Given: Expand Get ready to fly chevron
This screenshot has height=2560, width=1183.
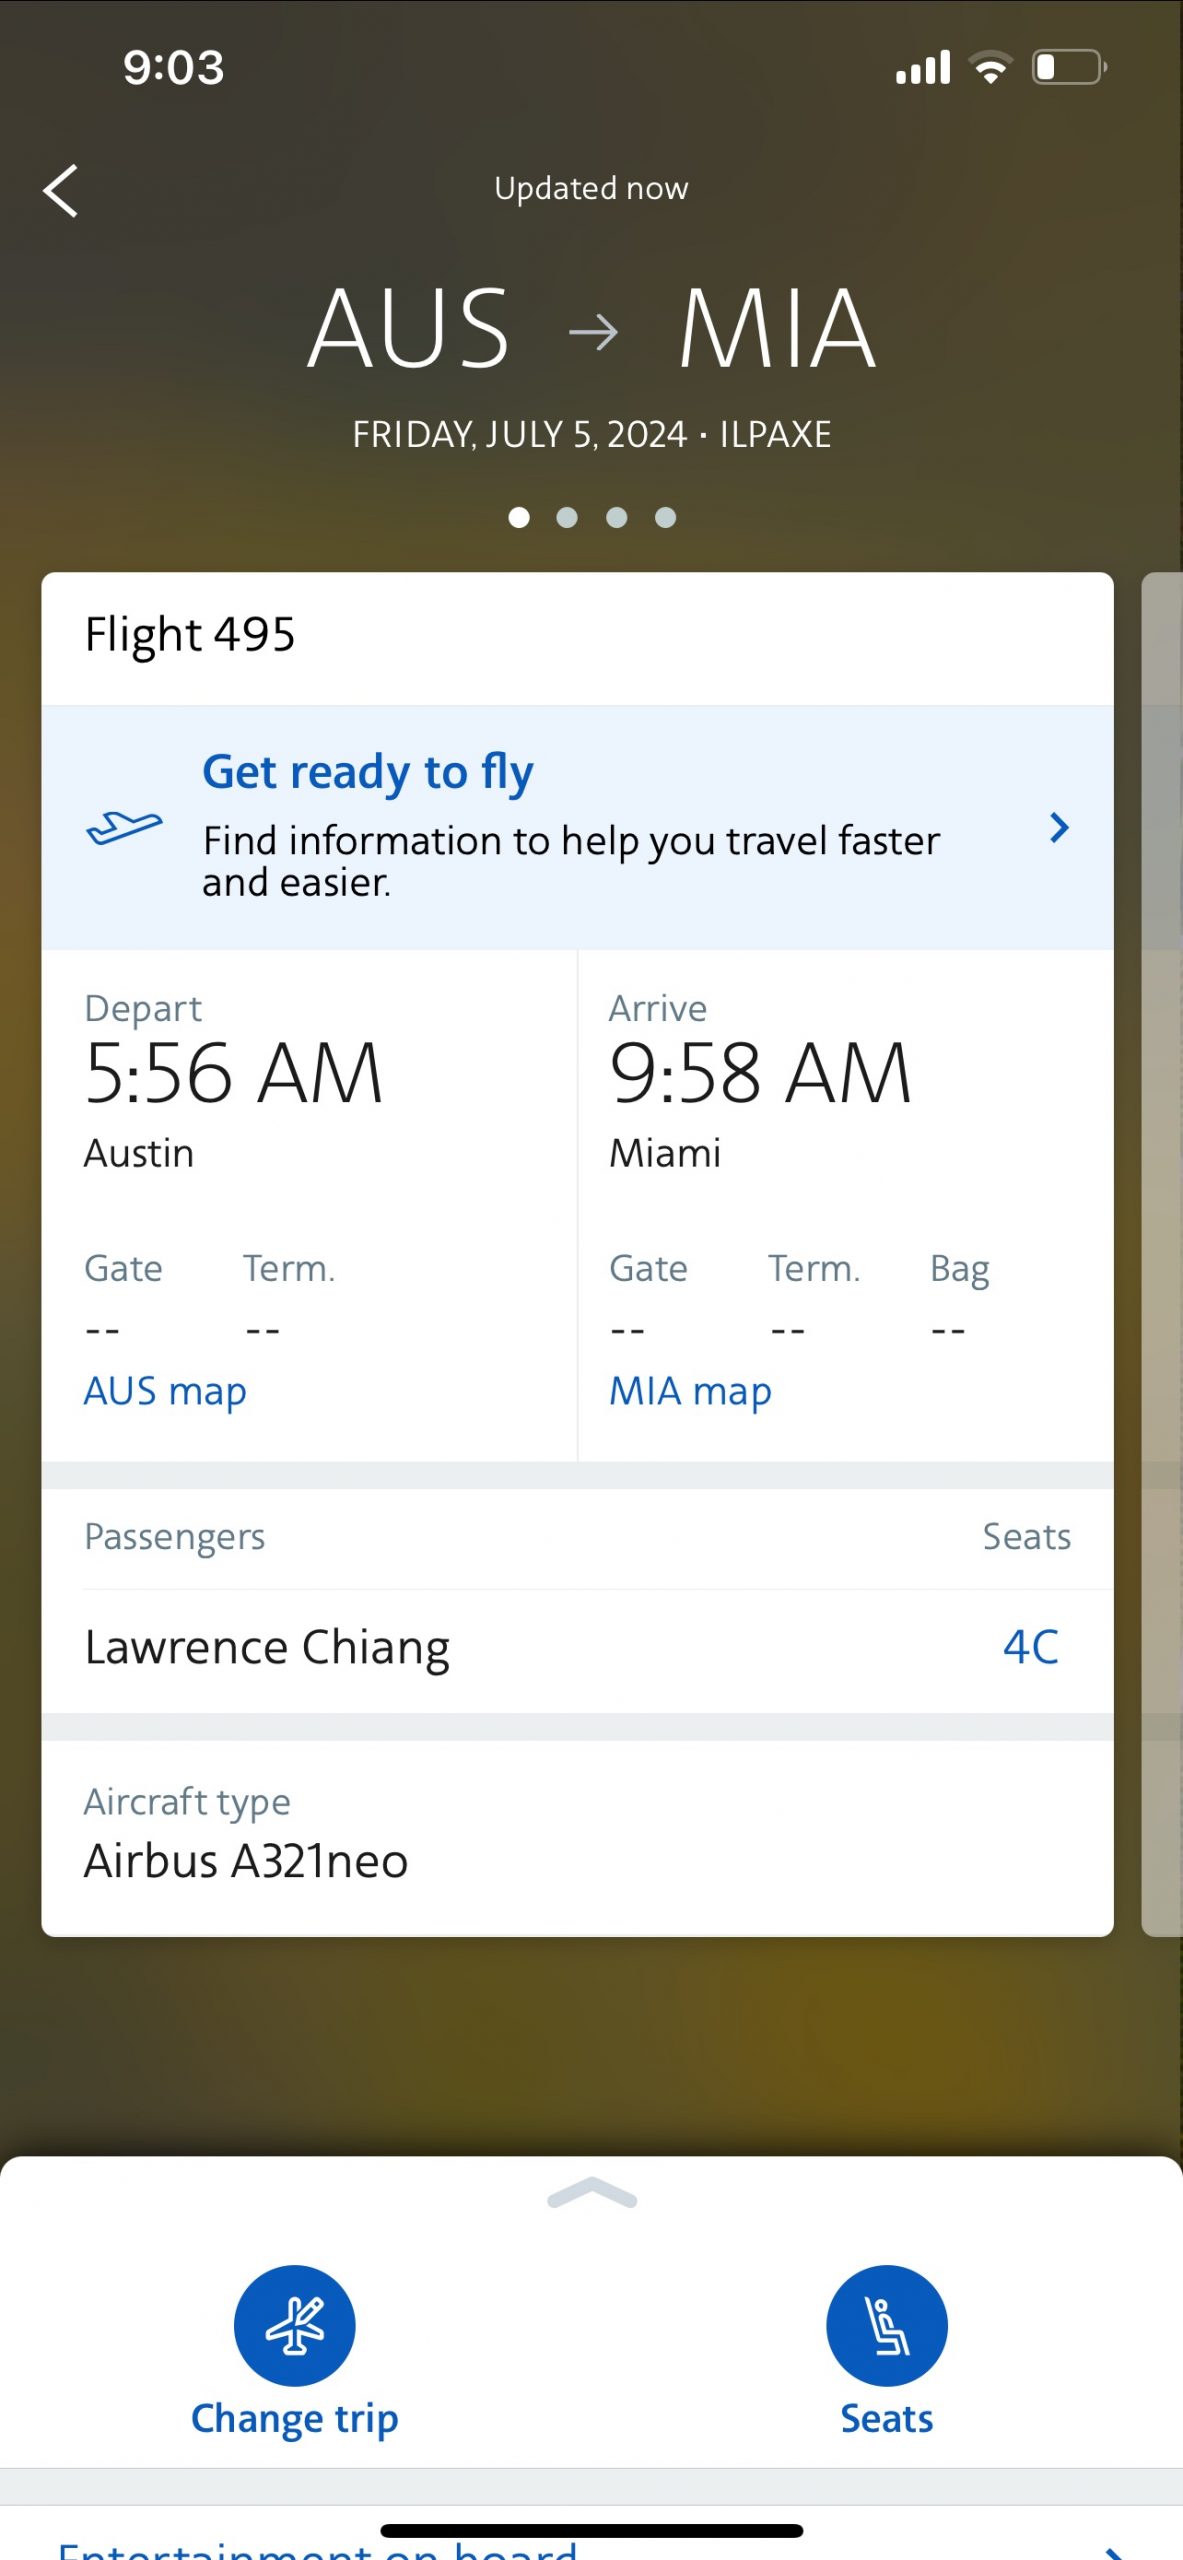Looking at the screenshot, I should (x=1059, y=828).
